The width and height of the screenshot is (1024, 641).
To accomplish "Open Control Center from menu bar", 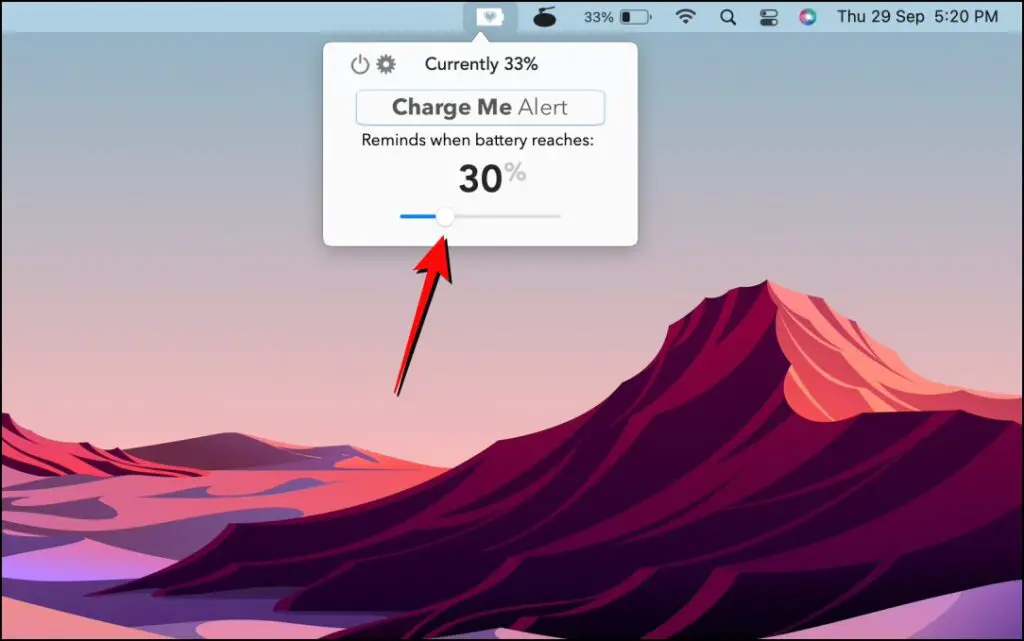I will point(769,17).
